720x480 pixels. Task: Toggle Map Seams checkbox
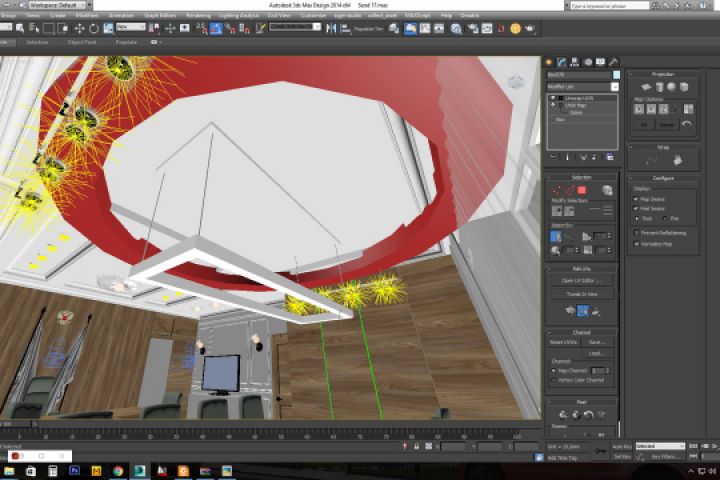point(636,199)
